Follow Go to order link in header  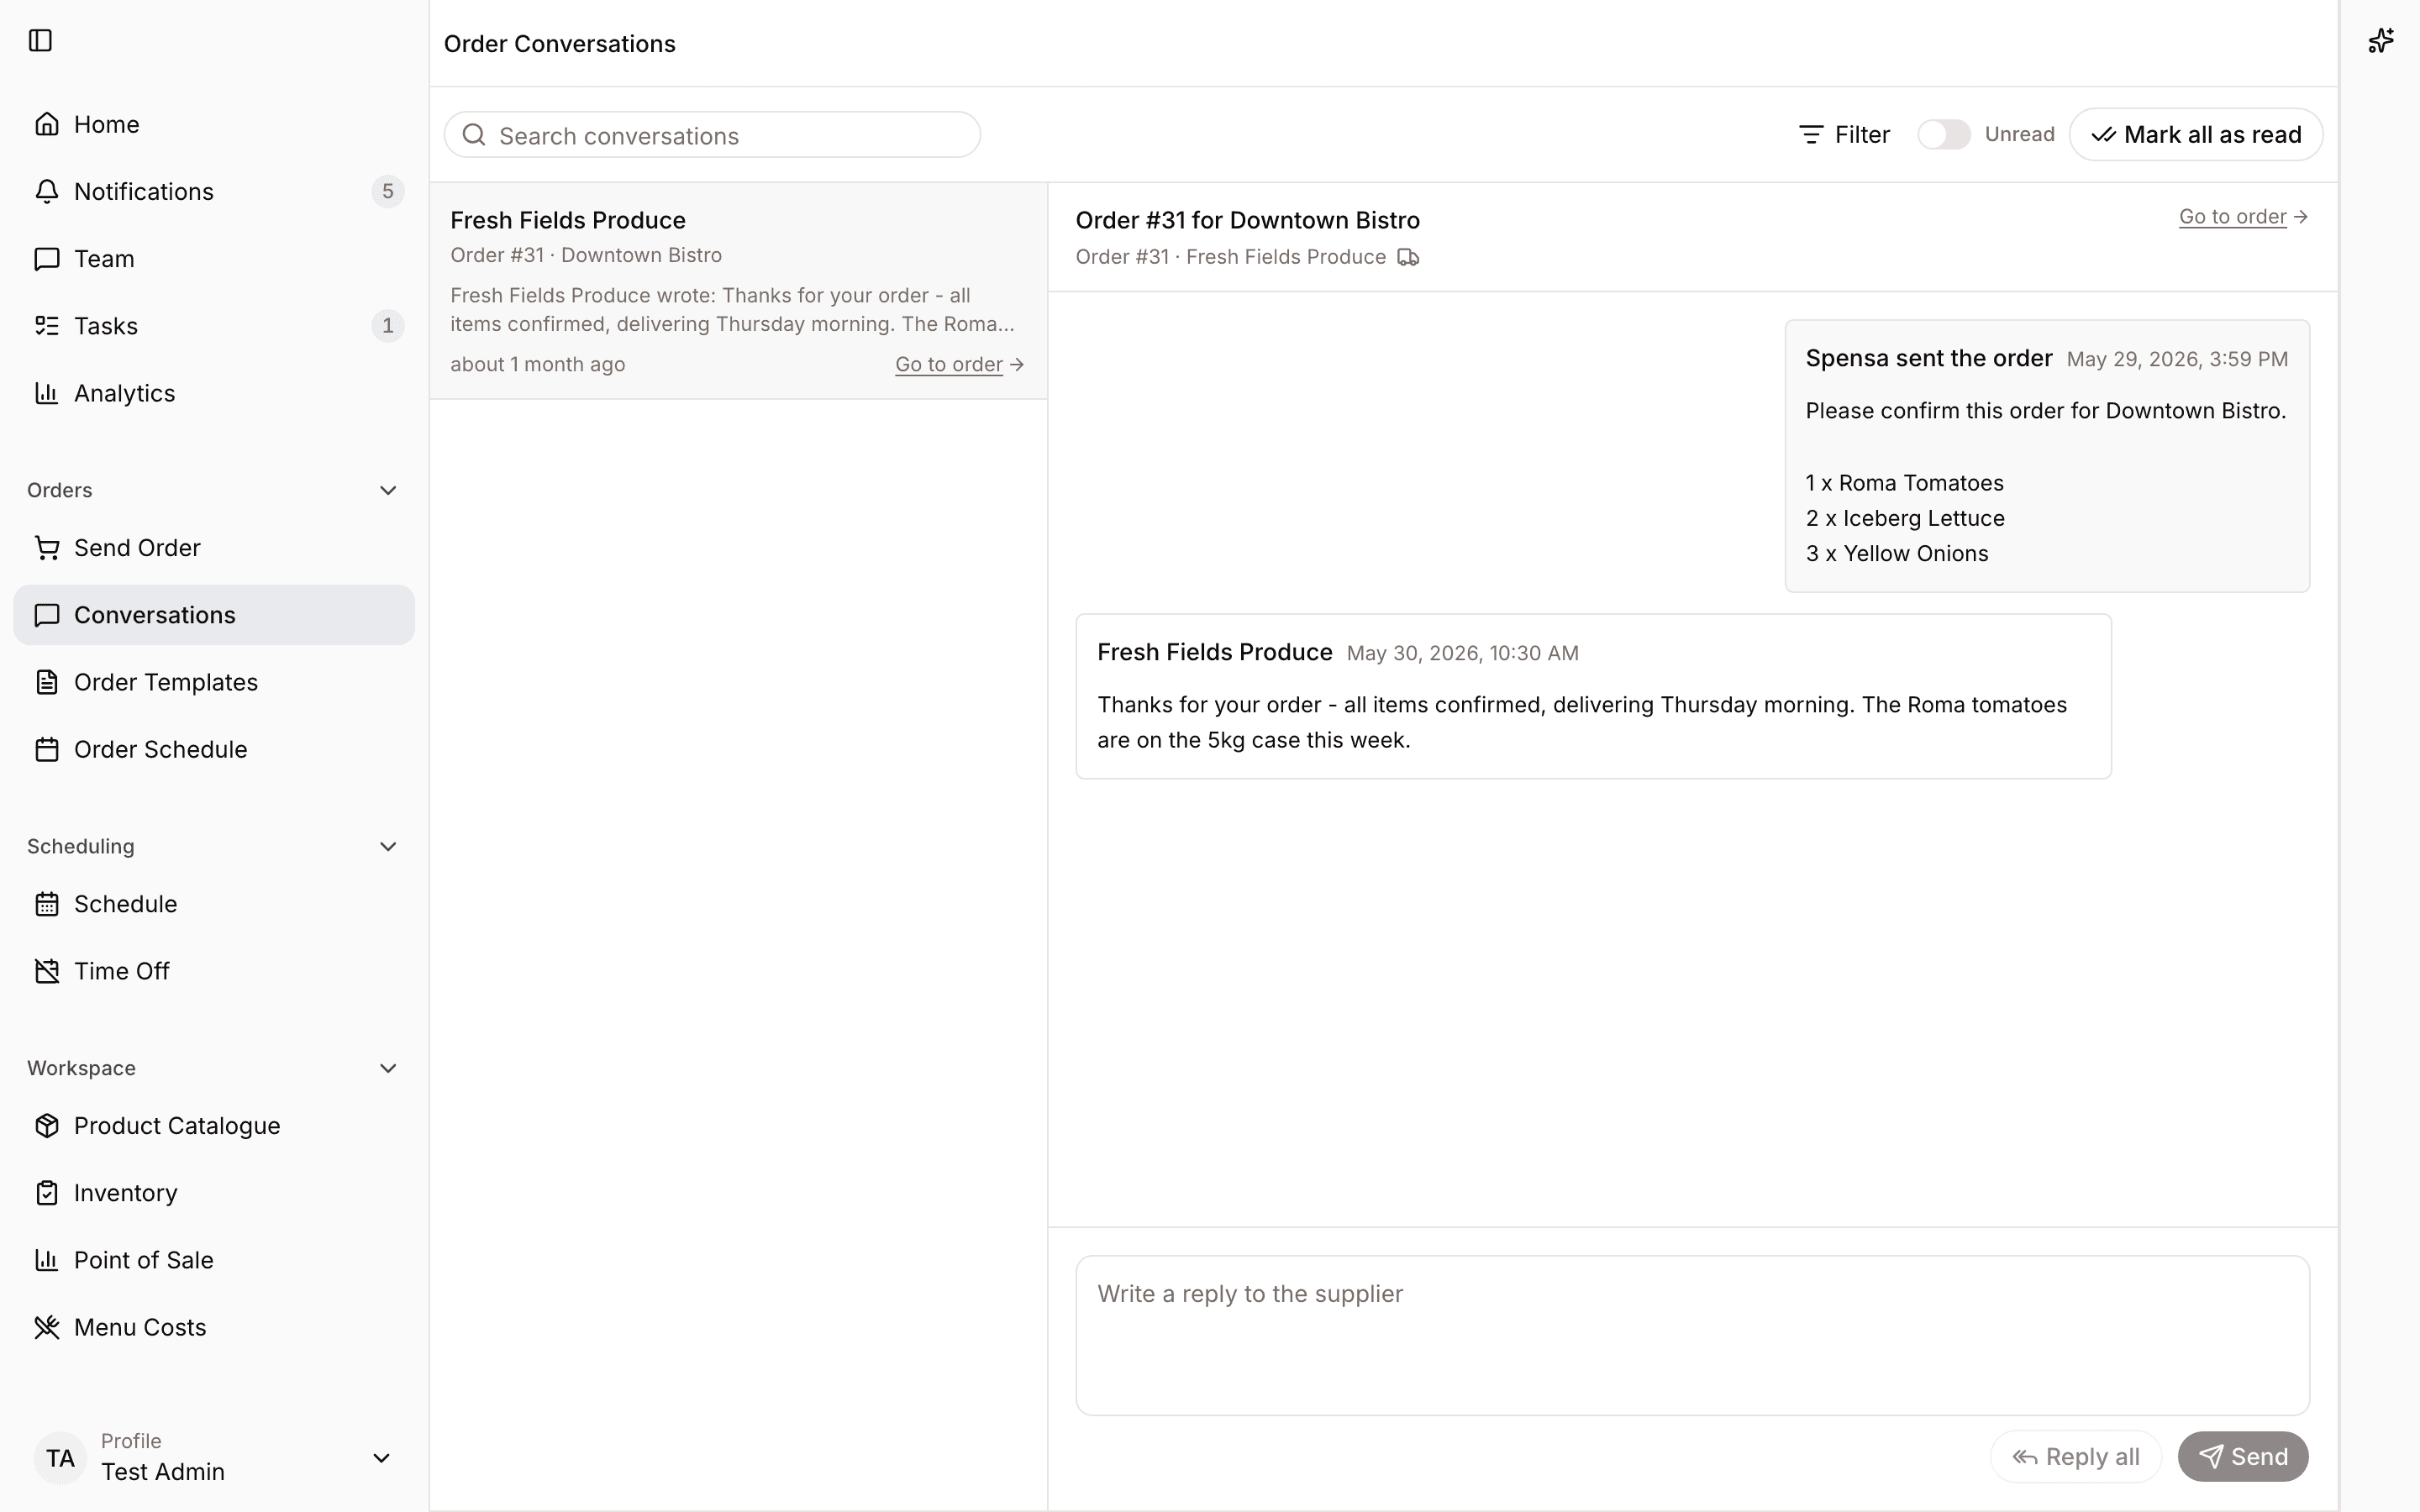click(2243, 216)
